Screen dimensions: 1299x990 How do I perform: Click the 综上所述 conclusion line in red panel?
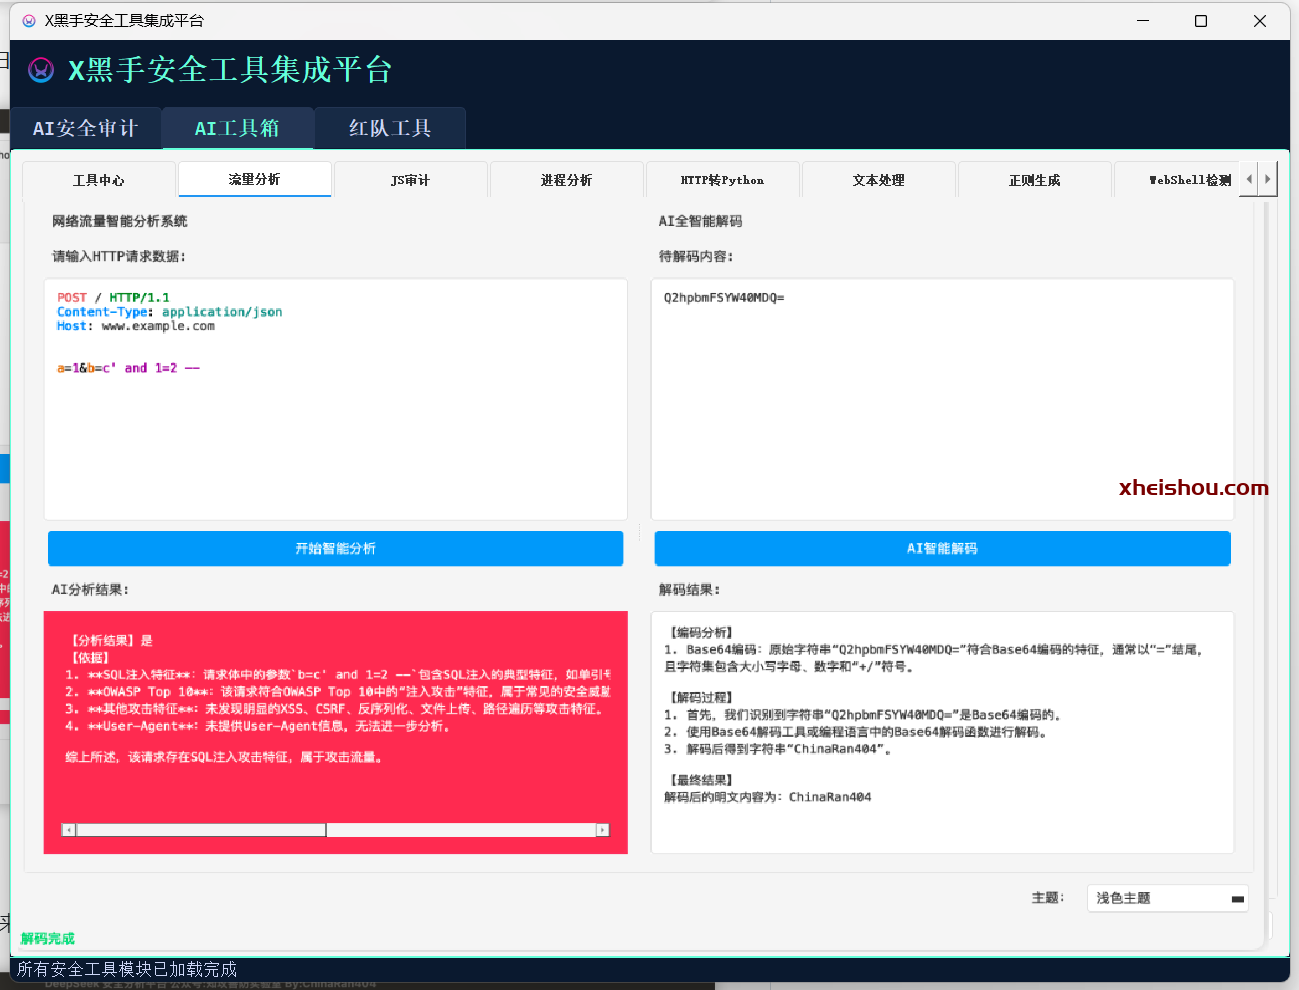pos(225,758)
